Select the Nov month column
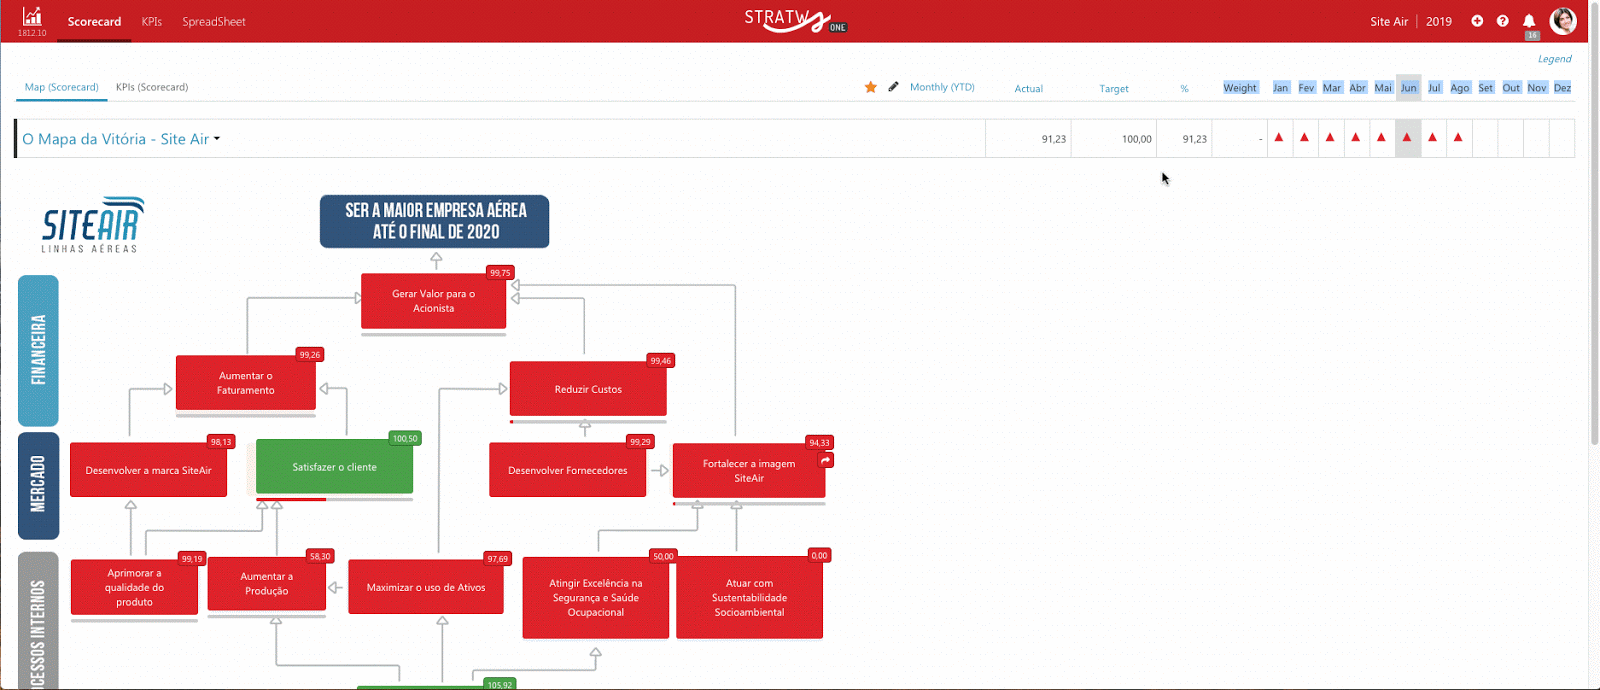The image size is (1600, 690). tap(1537, 88)
